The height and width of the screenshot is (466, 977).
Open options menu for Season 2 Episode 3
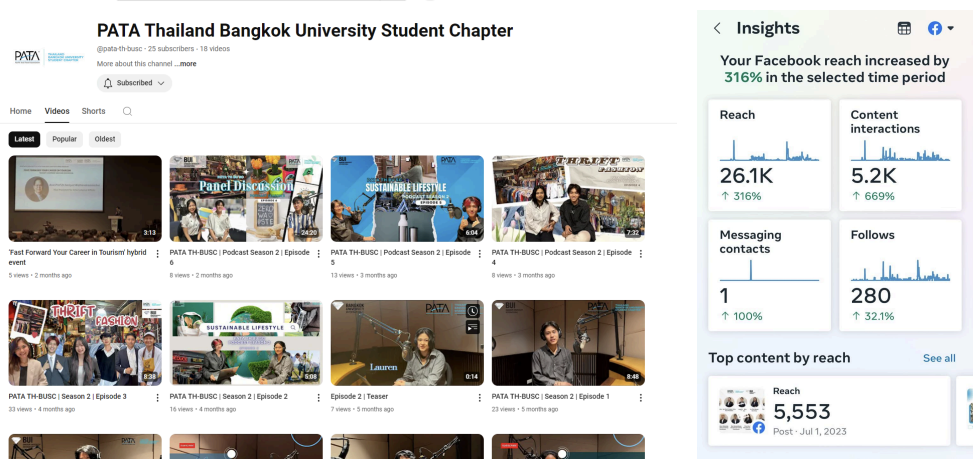click(157, 397)
